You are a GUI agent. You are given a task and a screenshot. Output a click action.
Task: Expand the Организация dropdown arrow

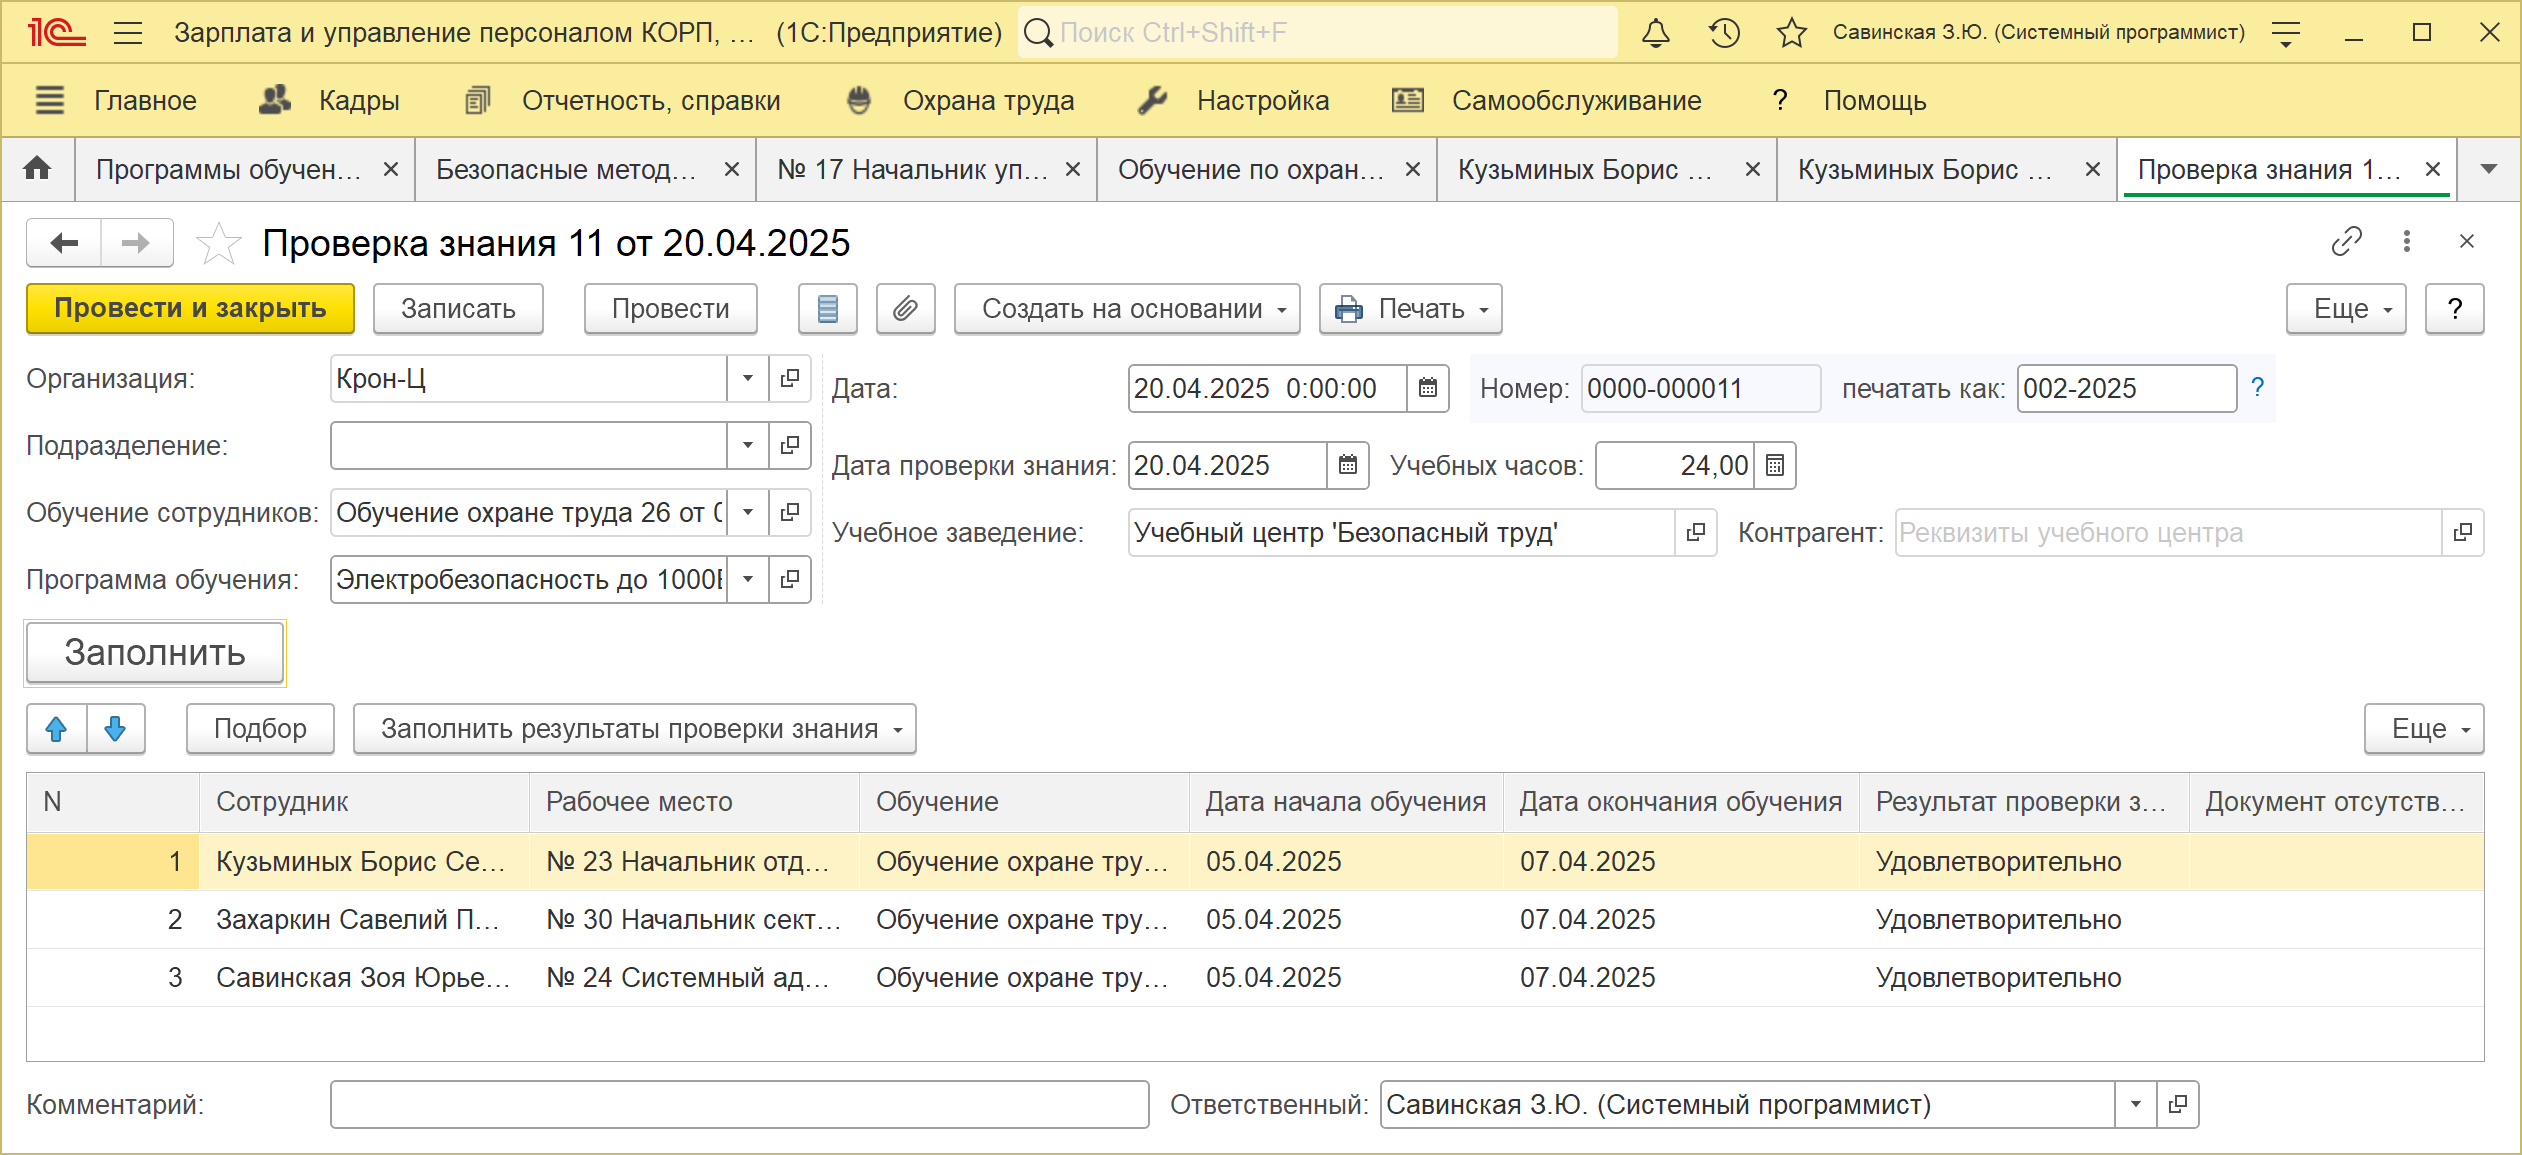point(747,379)
